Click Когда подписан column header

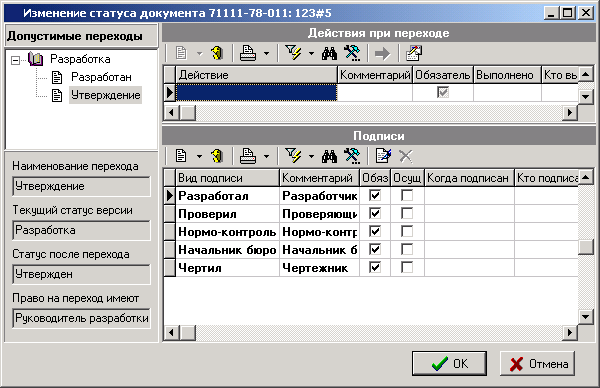(x=469, y=178)
